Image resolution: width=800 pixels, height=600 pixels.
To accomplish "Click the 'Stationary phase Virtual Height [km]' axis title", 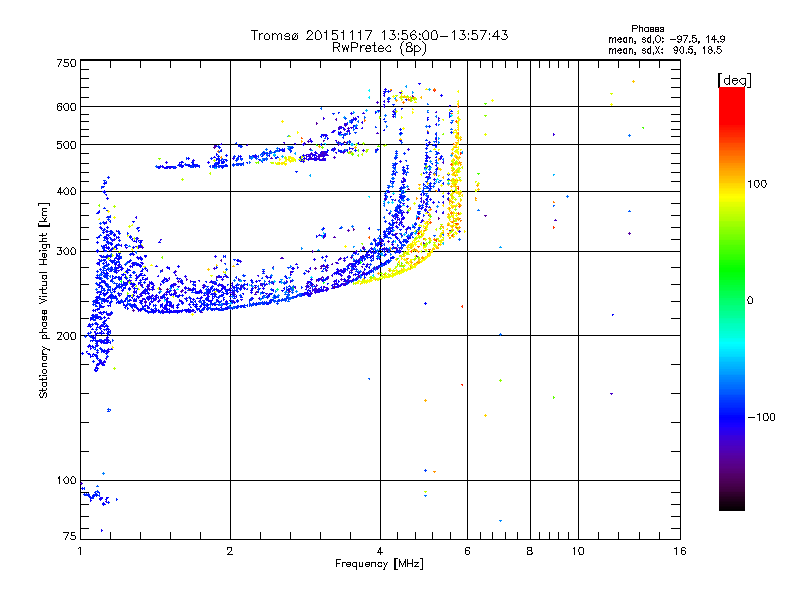I will 43,300.
